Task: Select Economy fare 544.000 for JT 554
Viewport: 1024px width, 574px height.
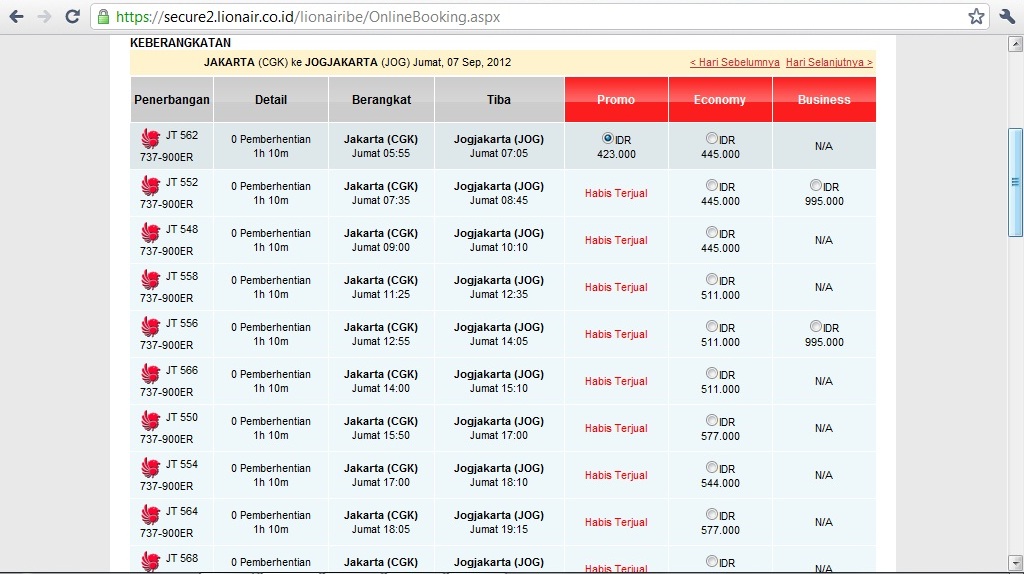Action: 712,468
